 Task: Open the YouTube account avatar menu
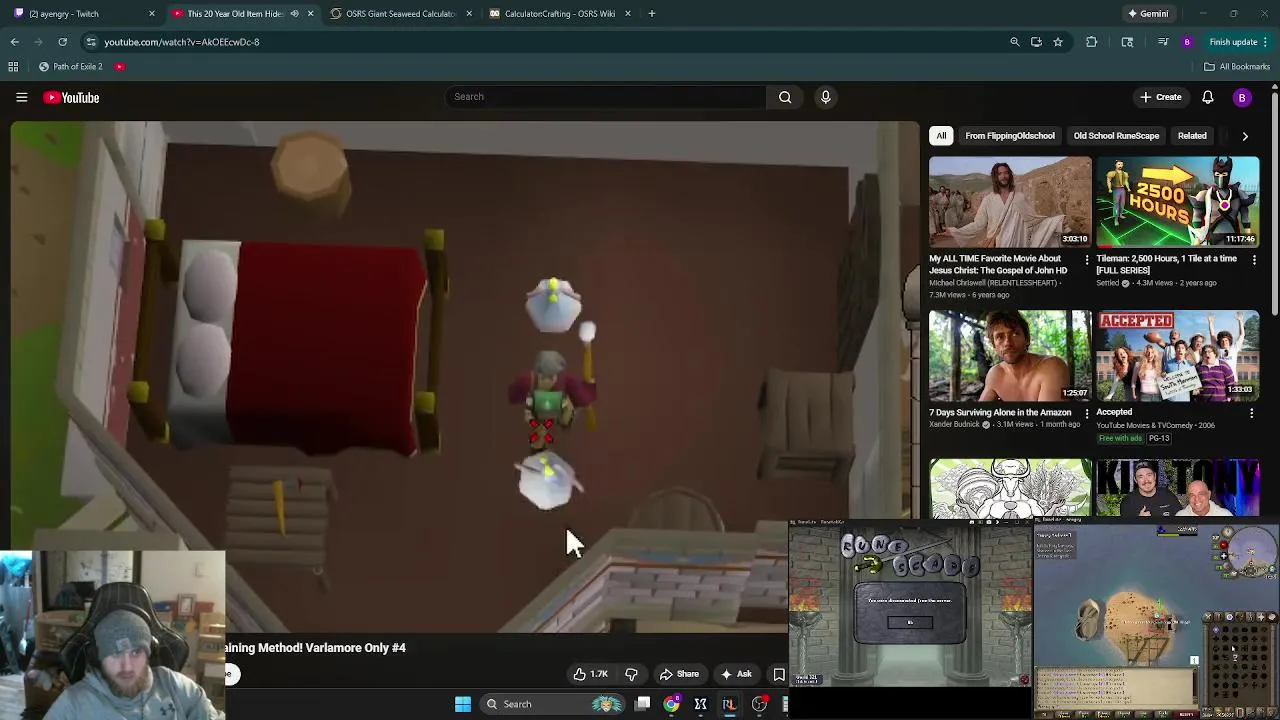[1242, 97]
